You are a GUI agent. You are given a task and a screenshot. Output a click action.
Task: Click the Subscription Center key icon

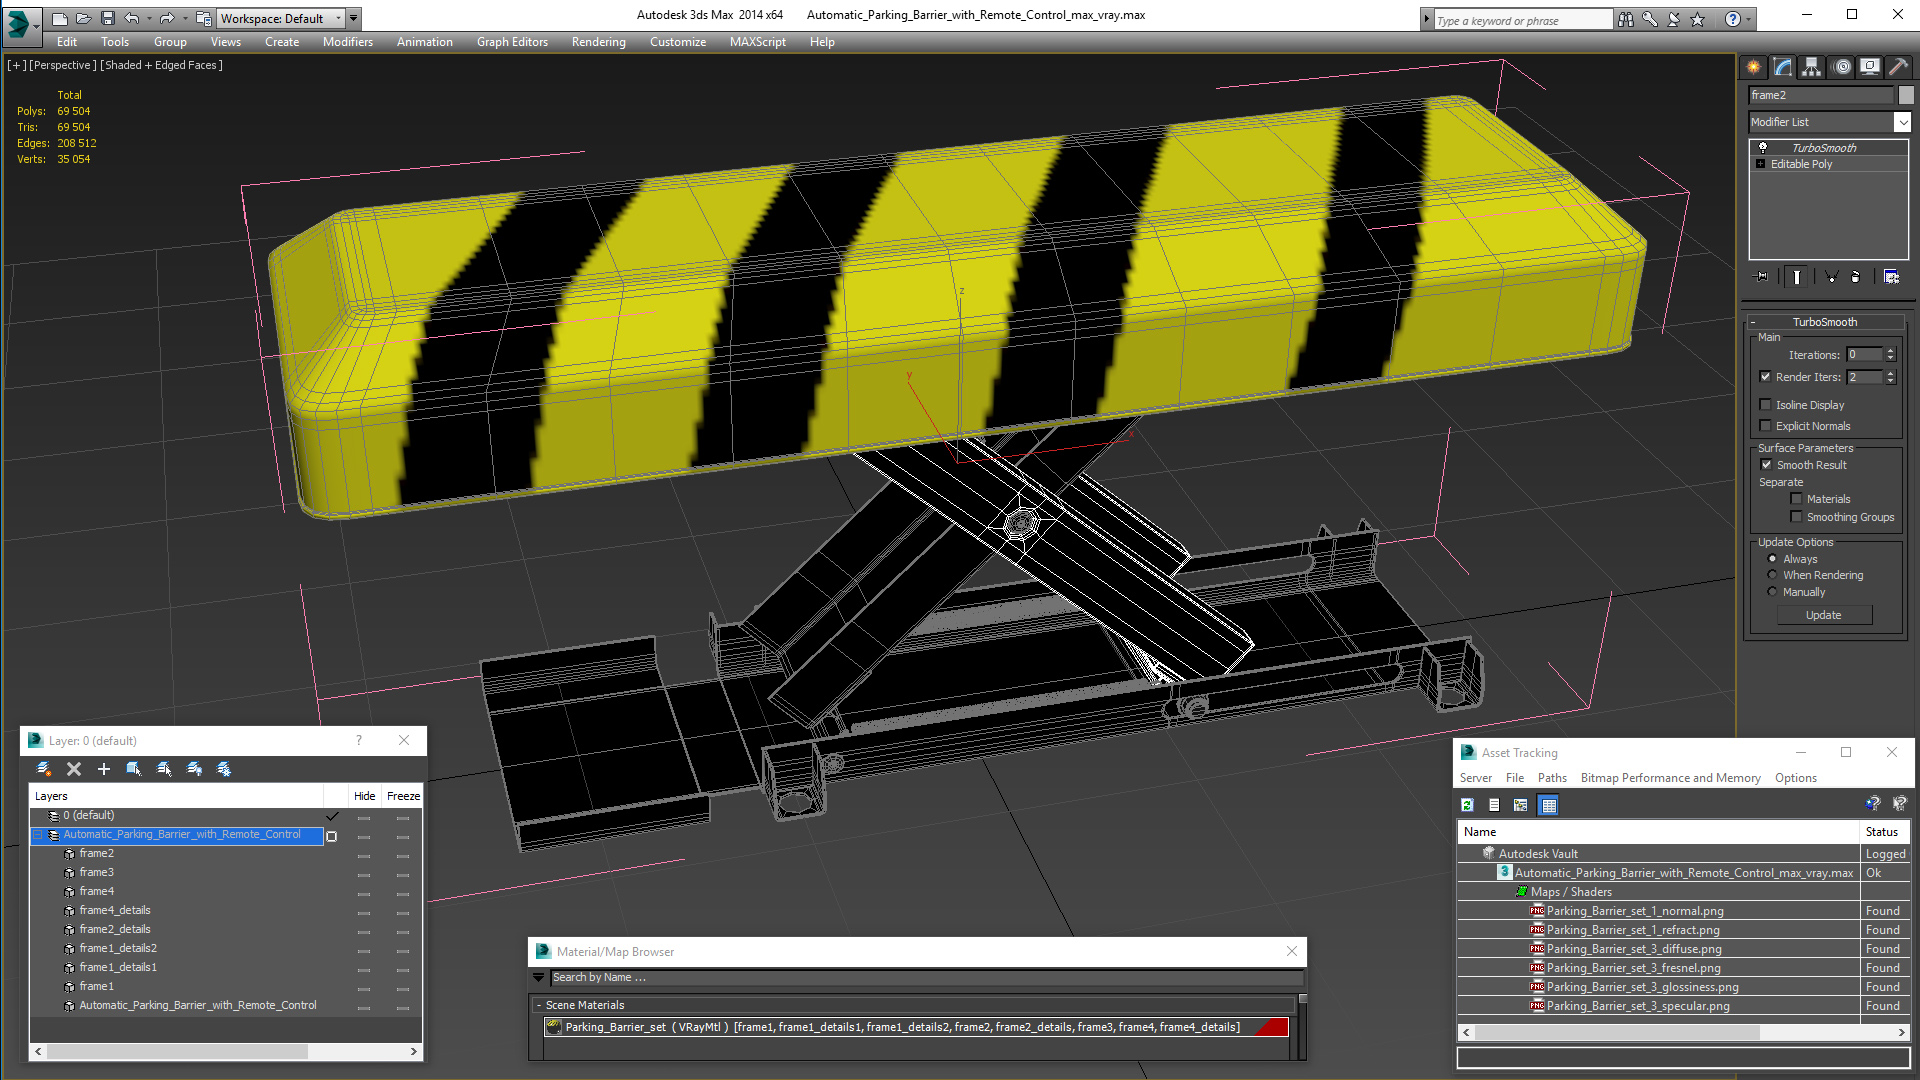click(x=1650, y=19)
